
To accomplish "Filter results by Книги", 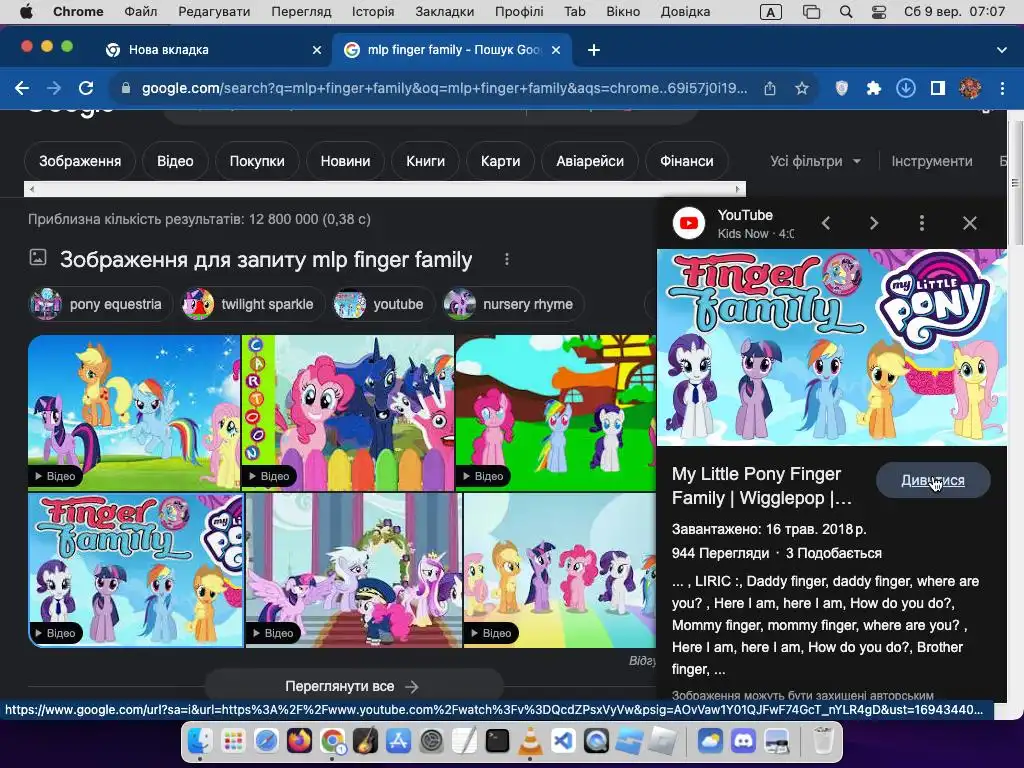I will (x=425, y=161).
